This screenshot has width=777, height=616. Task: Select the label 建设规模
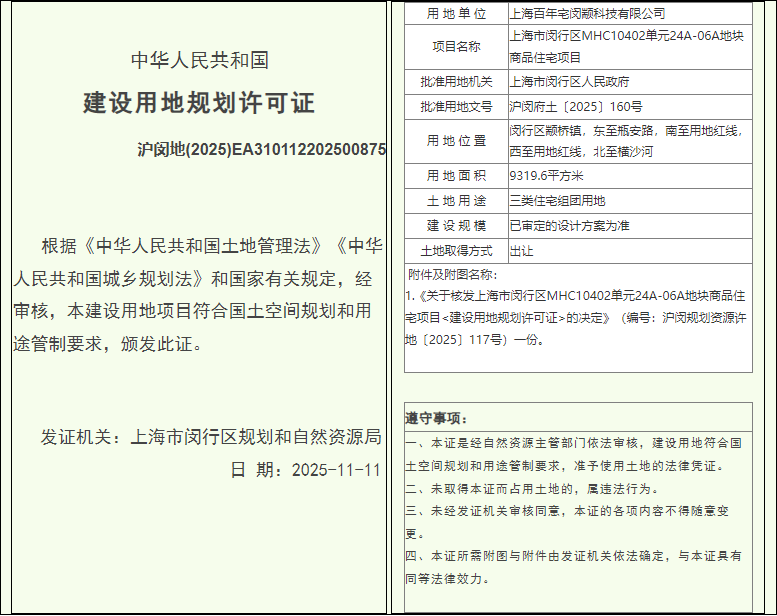(x=456, y=226)
